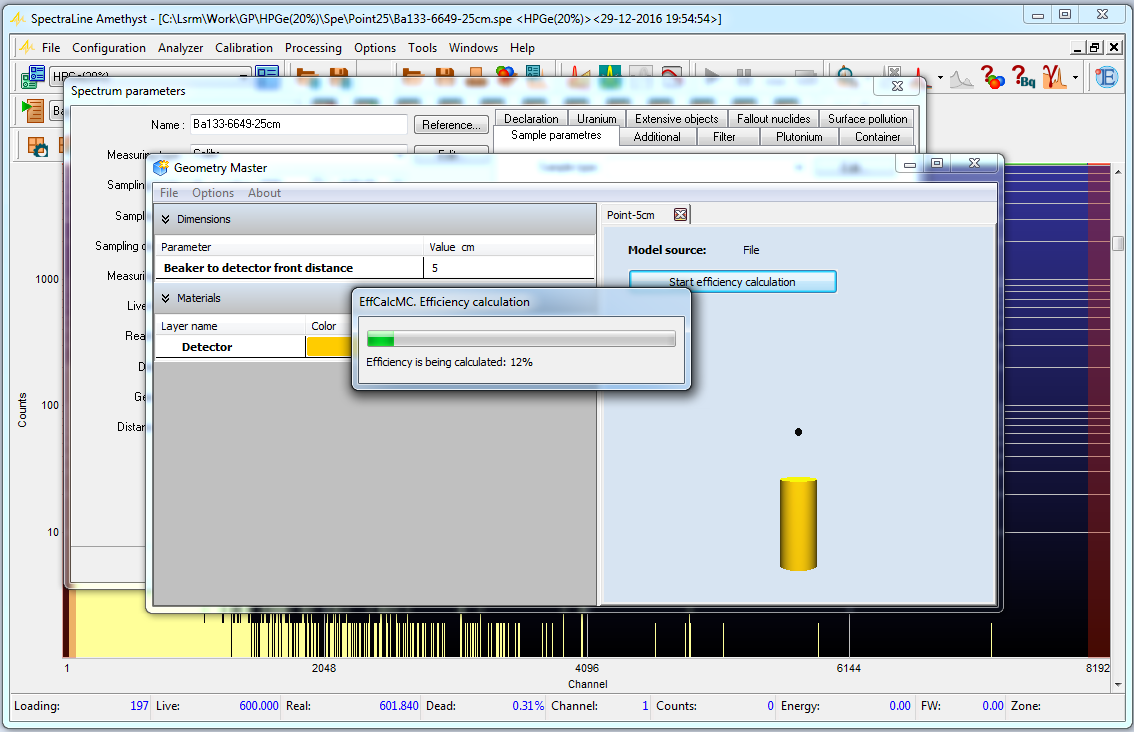
Task: Open the Calibration menu
Action: [244, 48]
